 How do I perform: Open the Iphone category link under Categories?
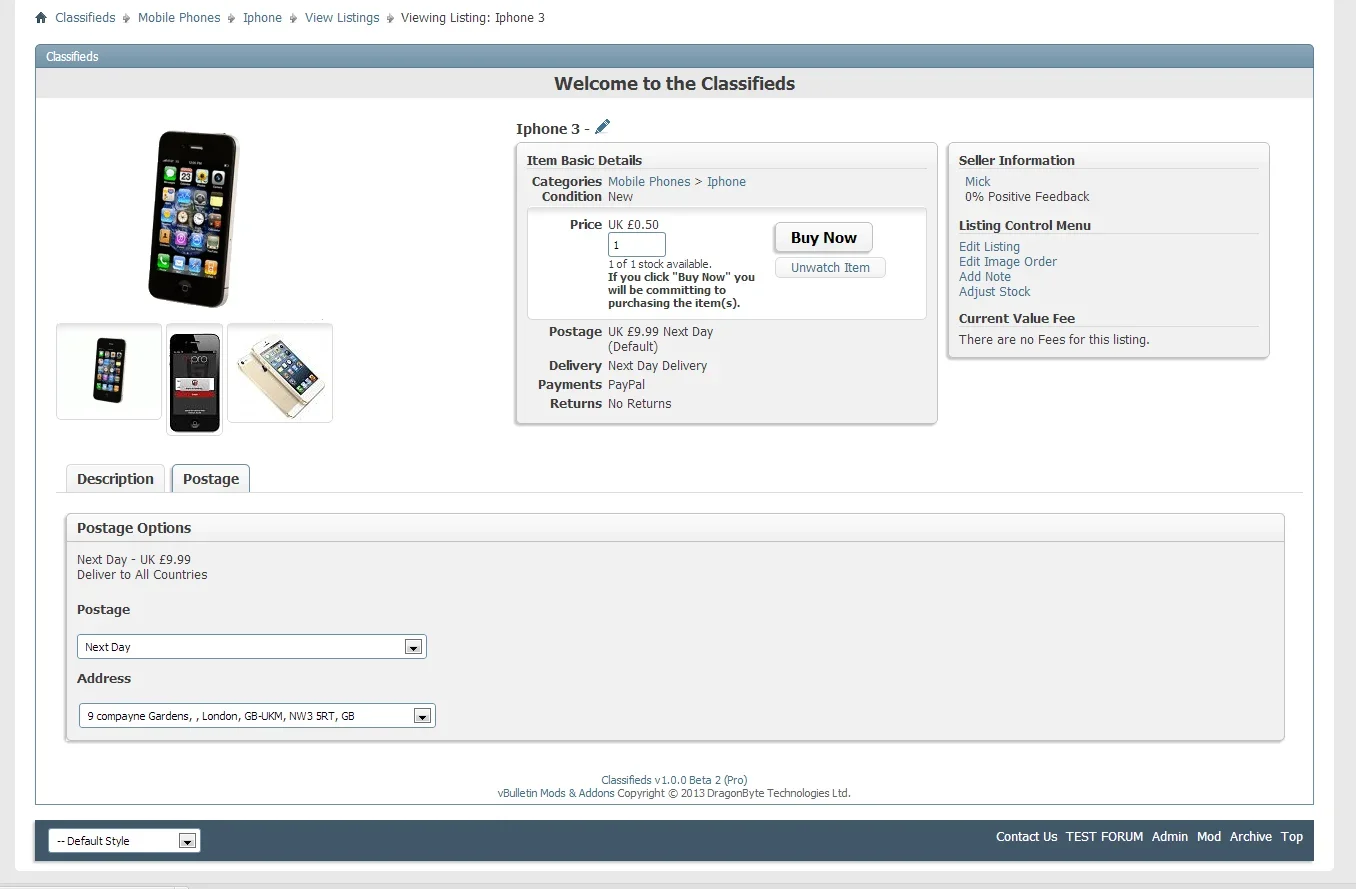726,182
